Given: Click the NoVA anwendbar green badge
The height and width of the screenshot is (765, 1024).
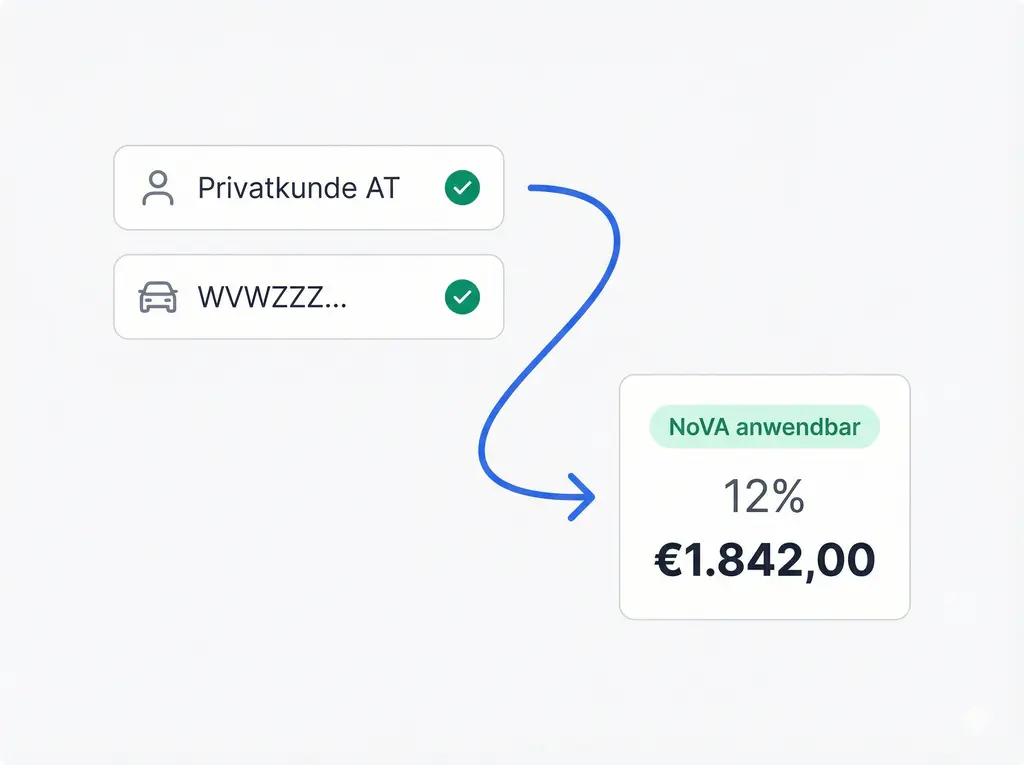Looking at the screenshot, I should tap(764, 427).
